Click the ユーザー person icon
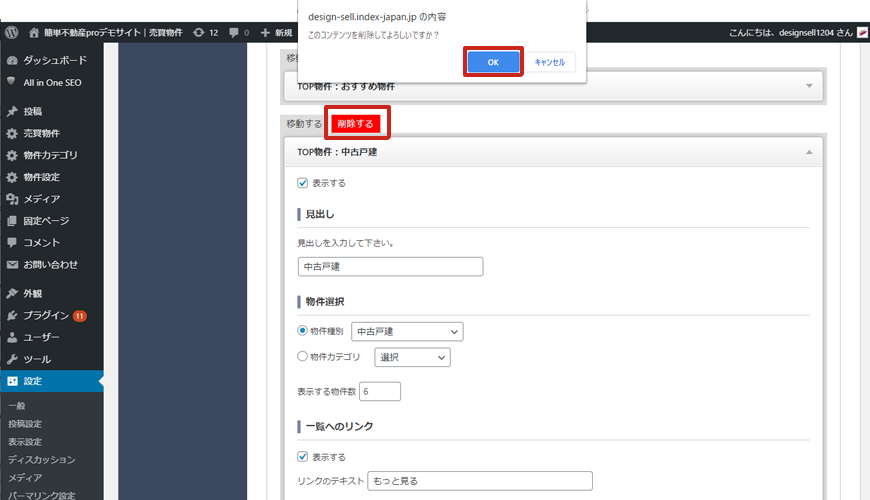The image size is (870, 500). pyautogui.click(x=12, y=337)
